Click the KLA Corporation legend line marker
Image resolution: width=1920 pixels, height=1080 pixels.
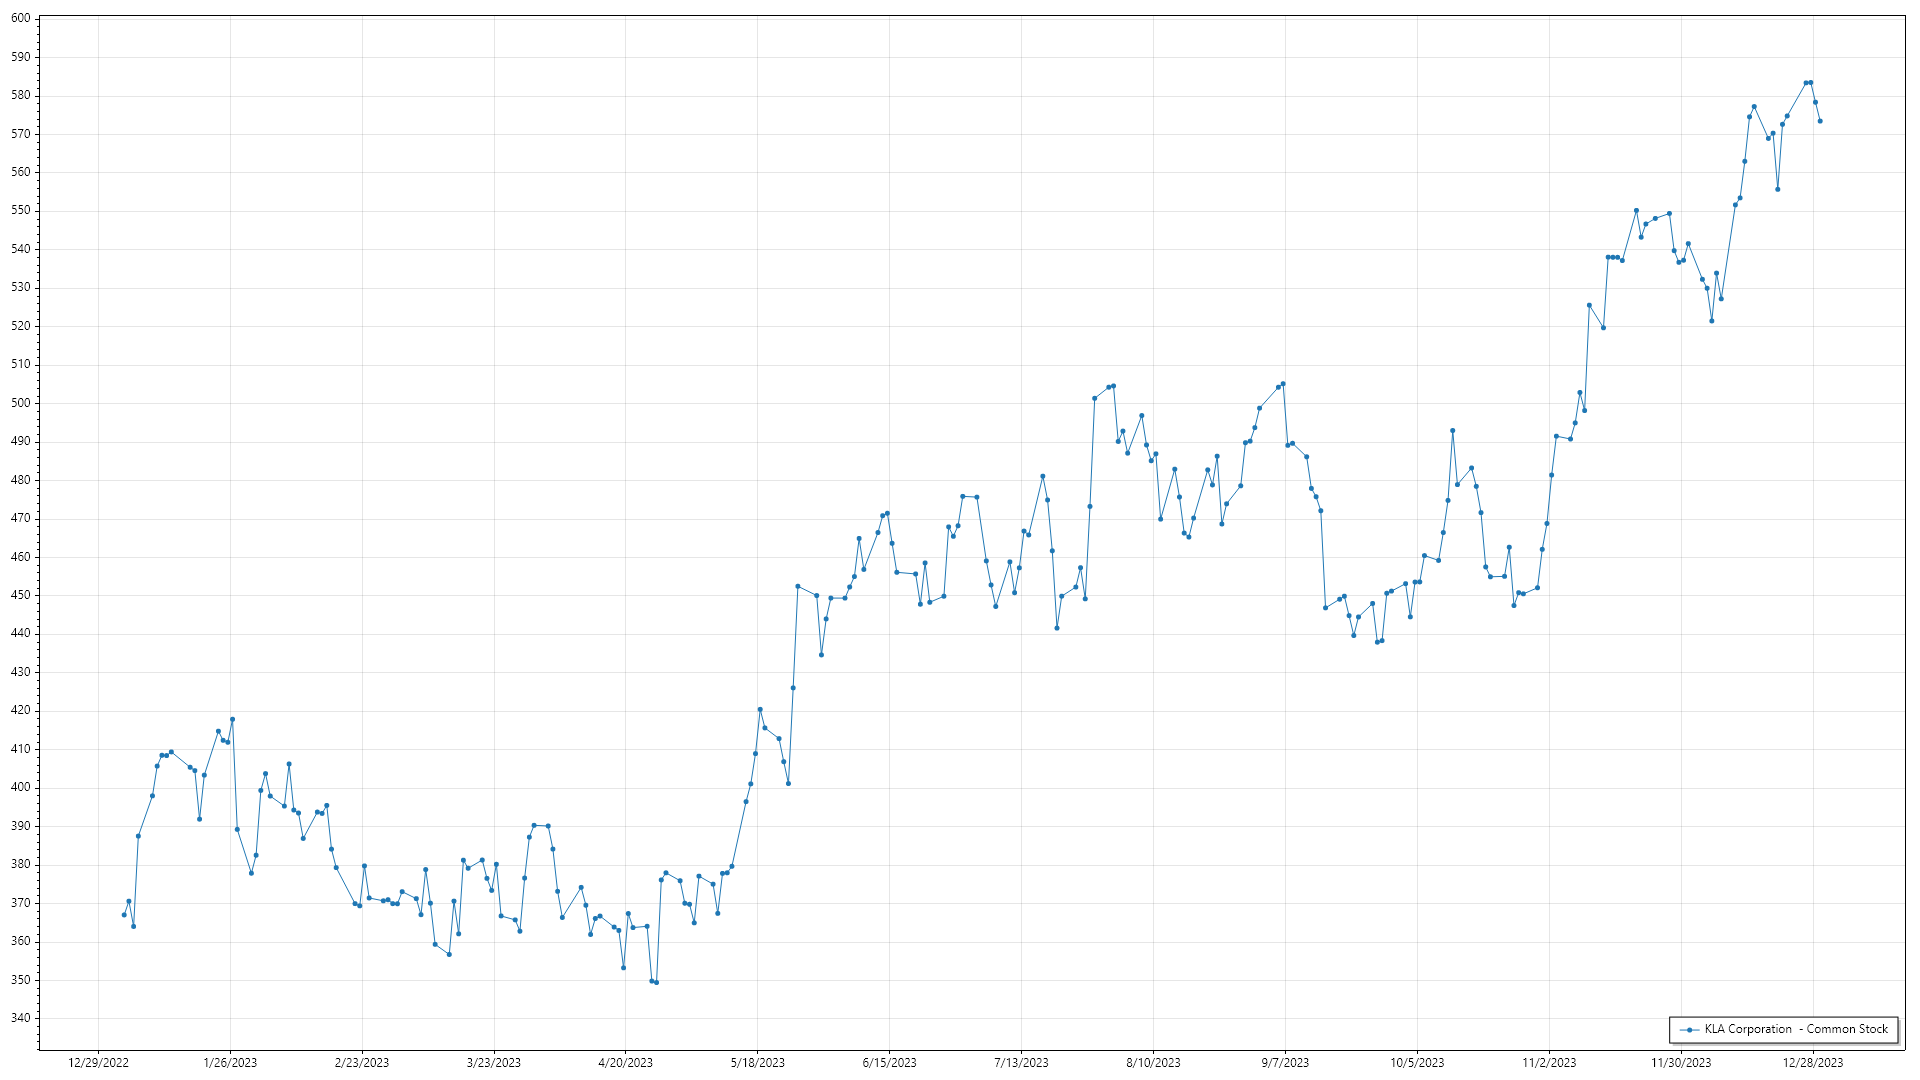pos(1690,1030)
